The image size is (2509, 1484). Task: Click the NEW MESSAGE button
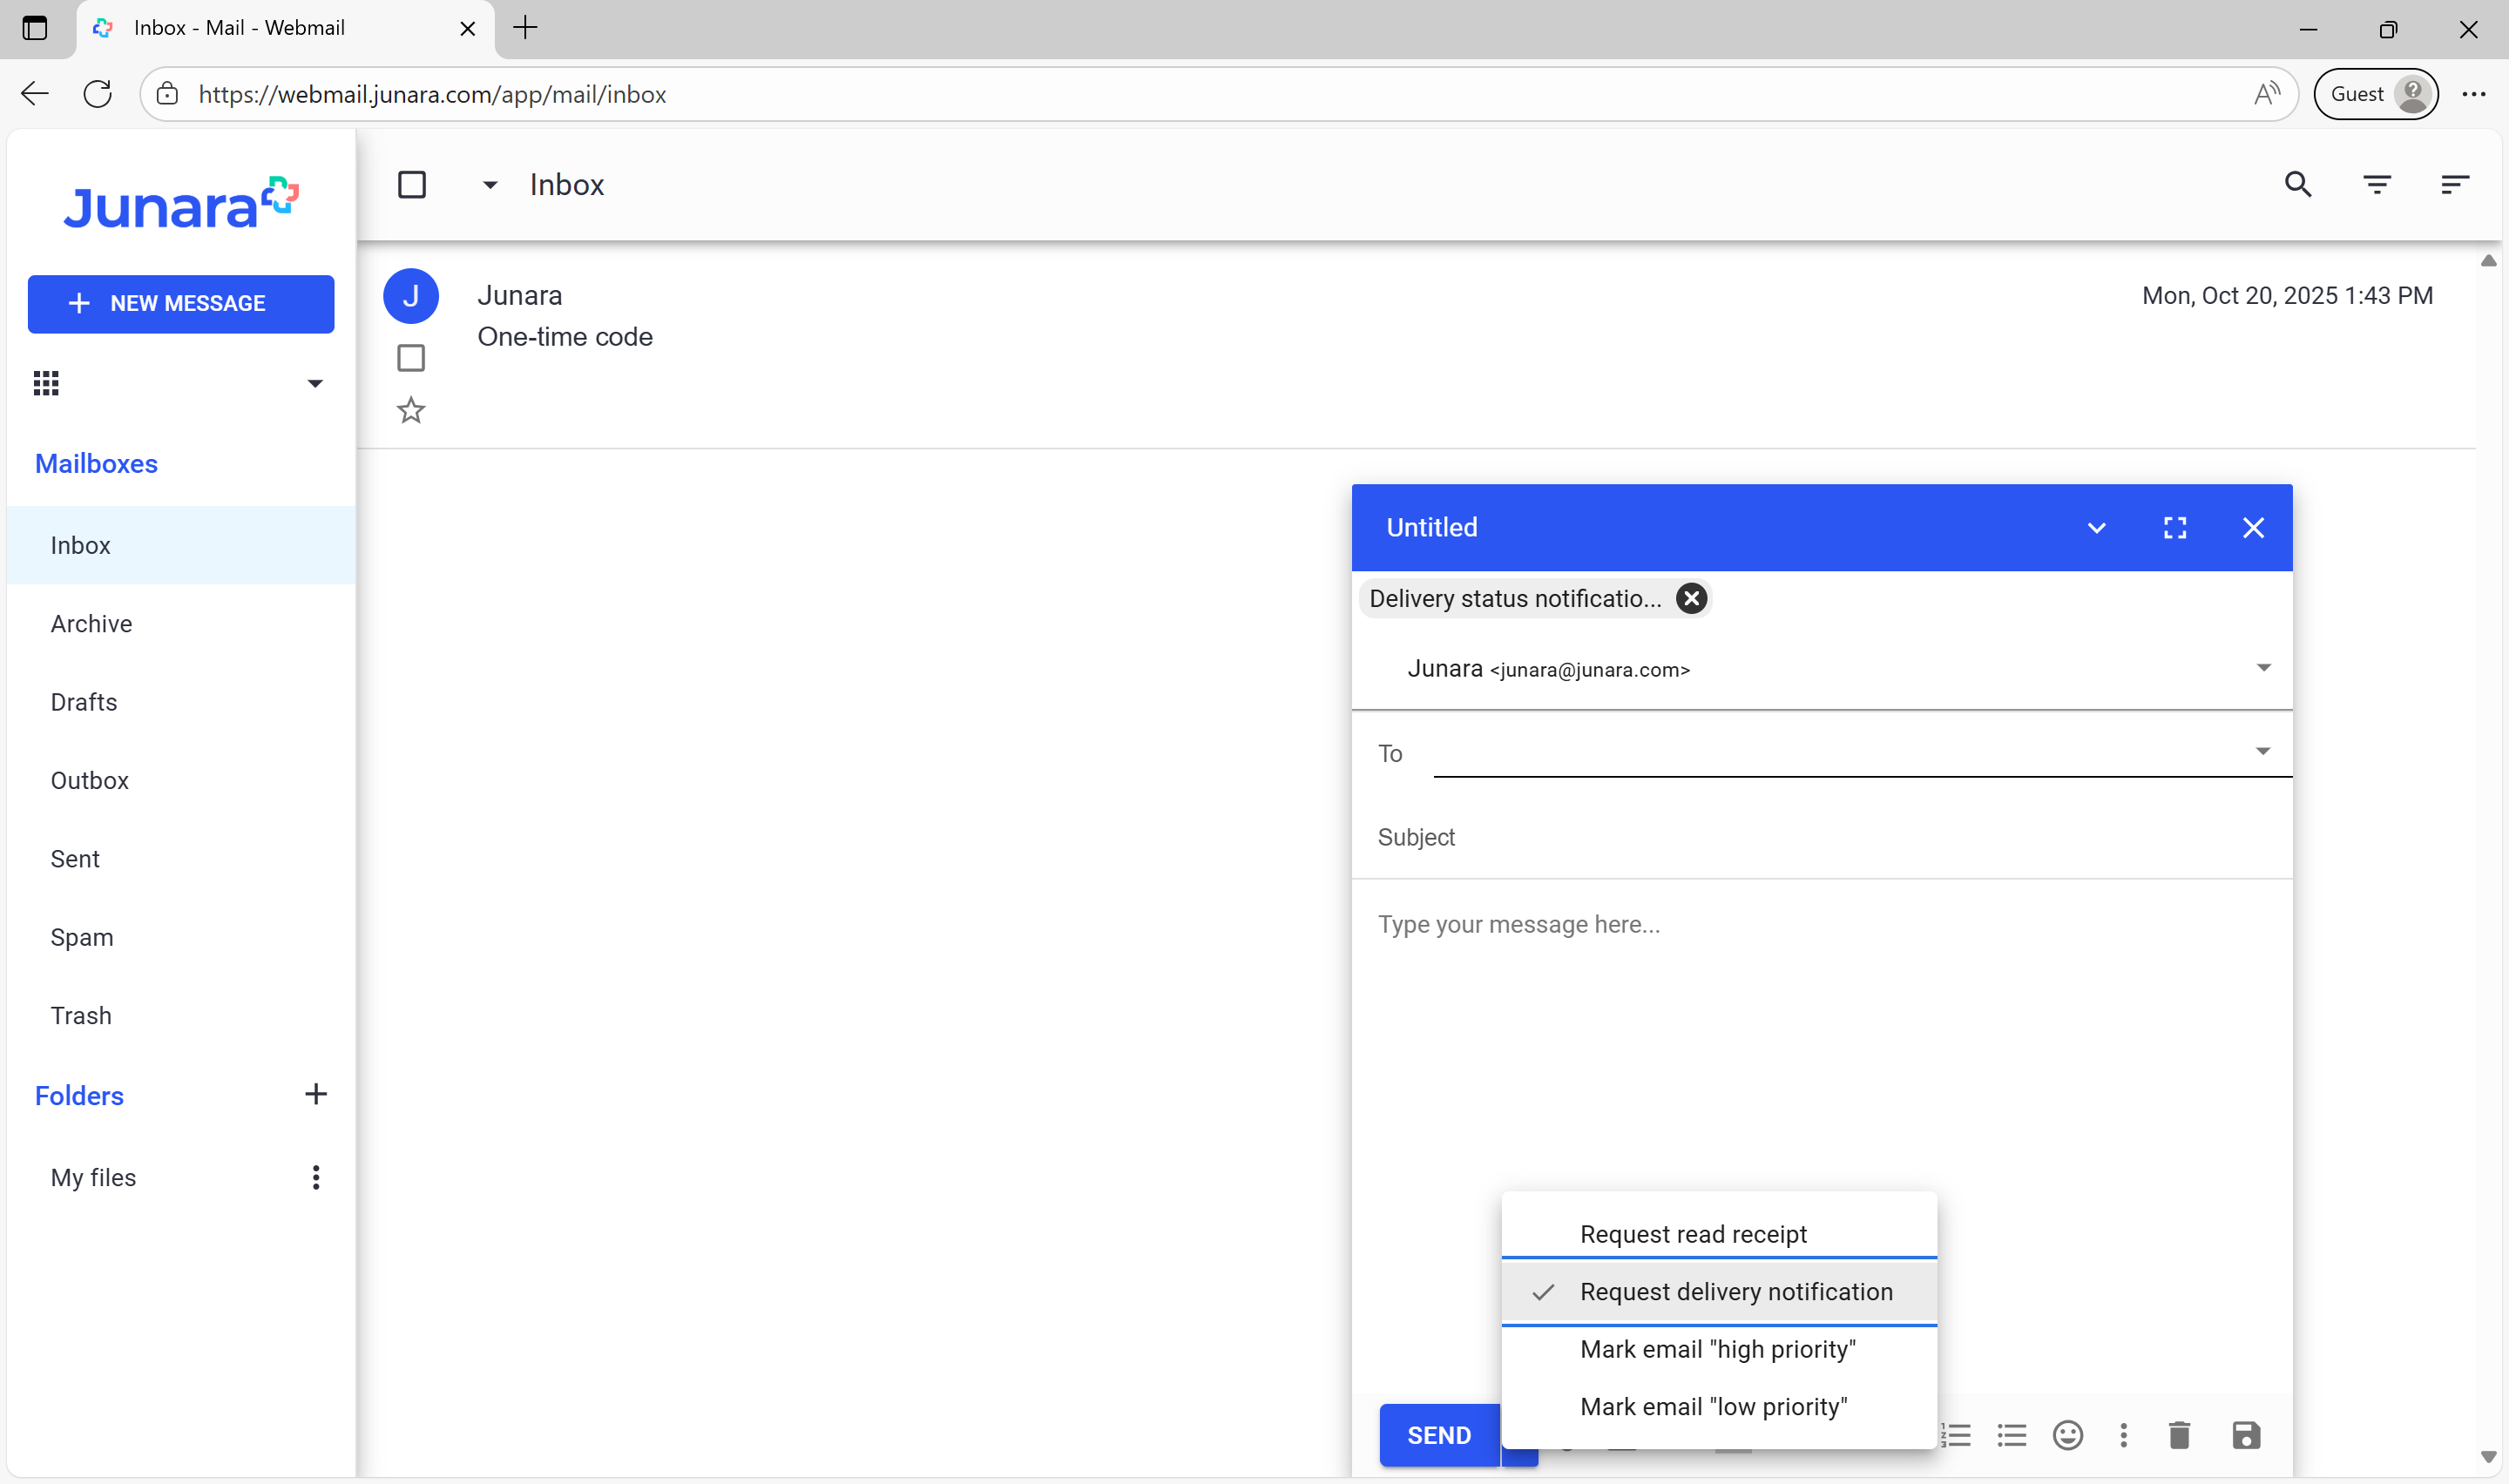181,303
